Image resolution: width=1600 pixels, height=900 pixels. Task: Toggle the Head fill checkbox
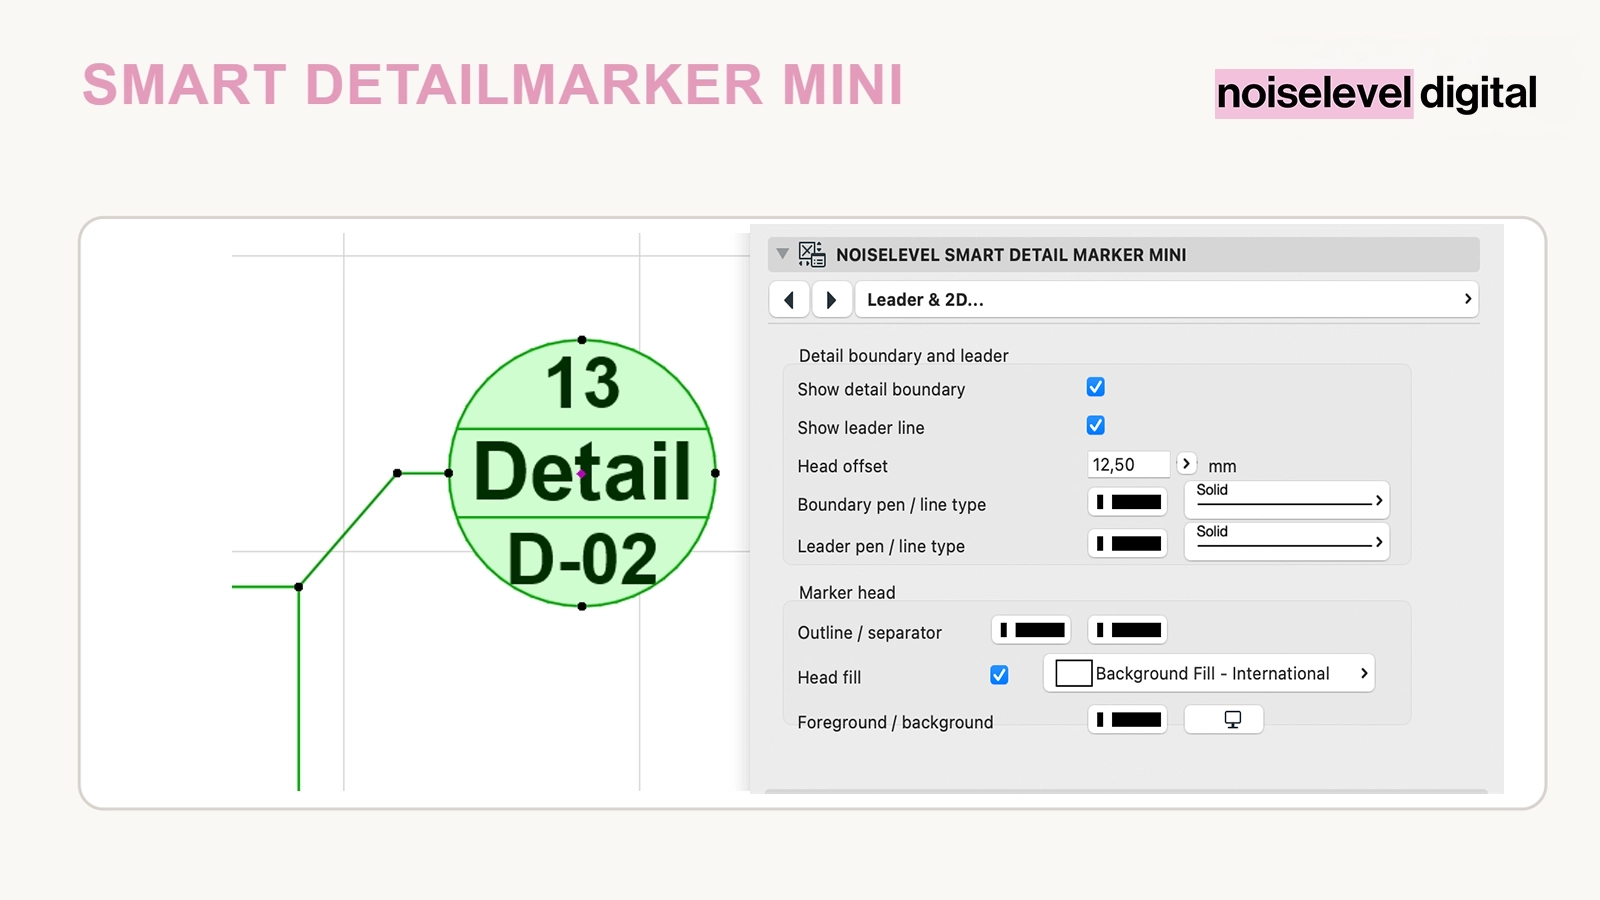click(999, 675)
